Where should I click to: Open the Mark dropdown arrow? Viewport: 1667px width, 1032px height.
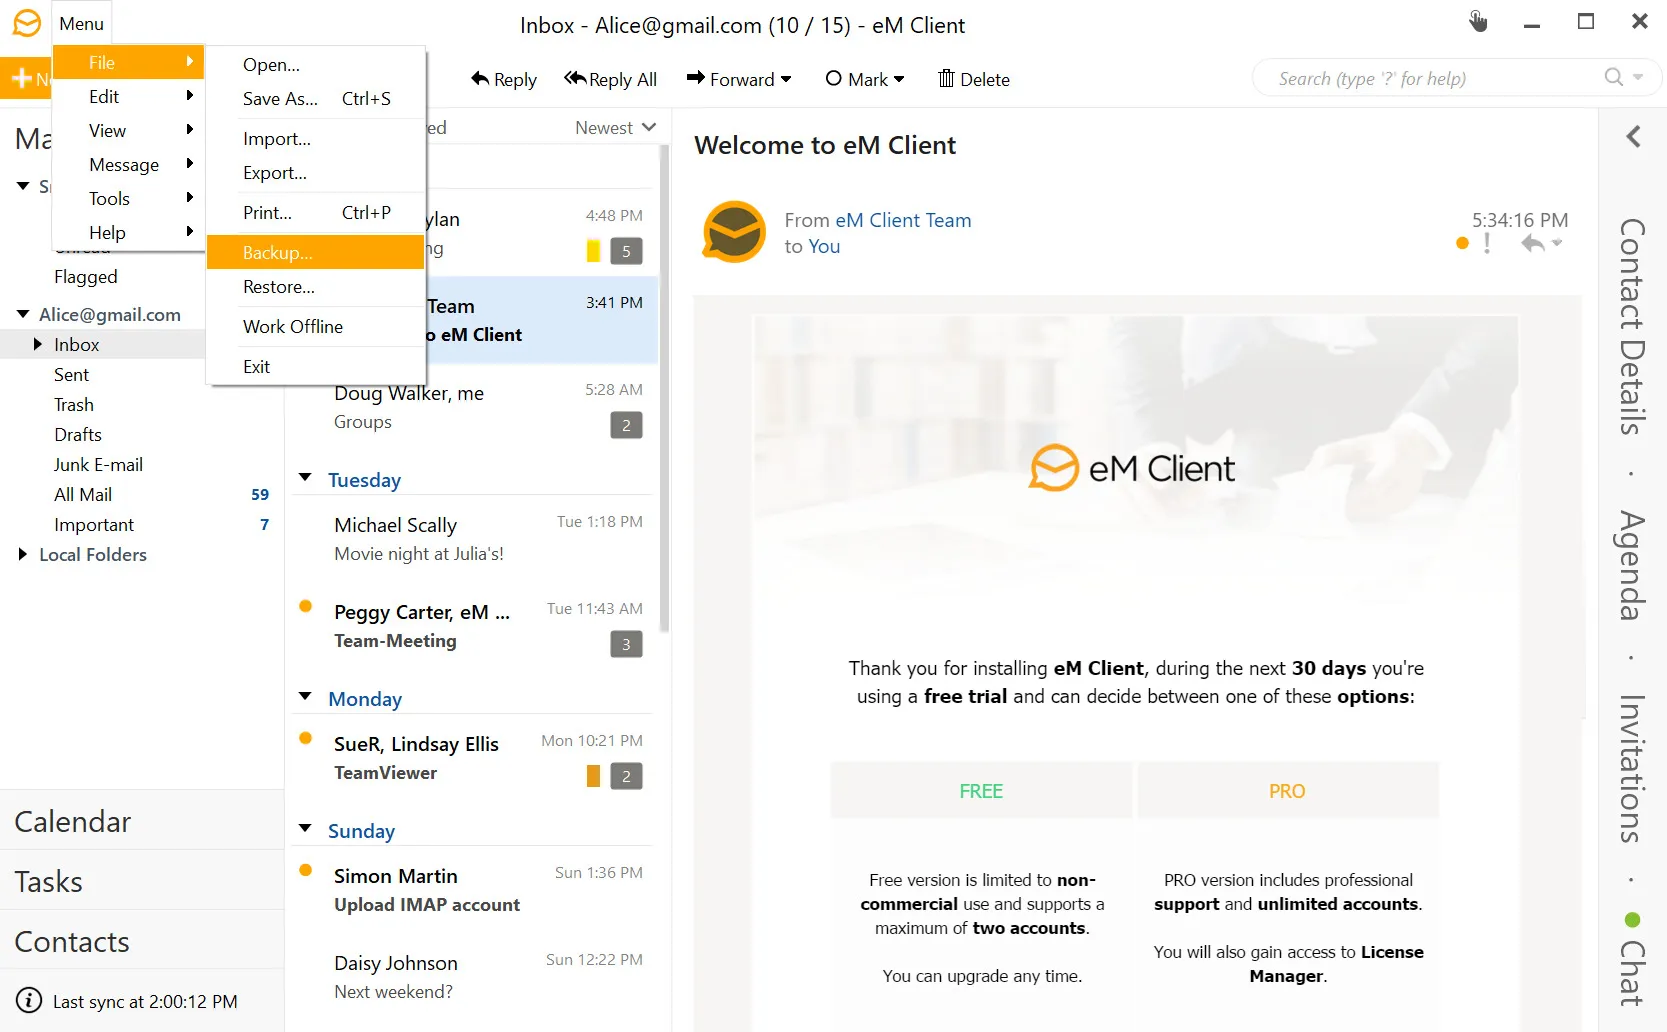click(x=899, y=79)
